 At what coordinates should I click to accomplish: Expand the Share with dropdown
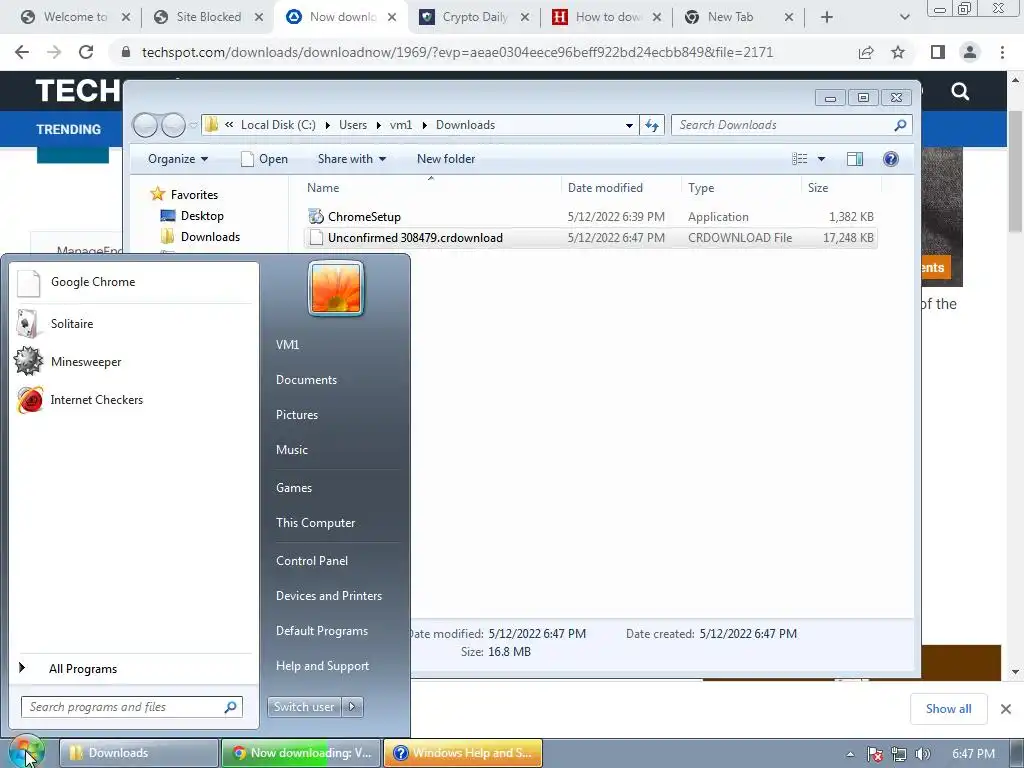tap(352, 159)
